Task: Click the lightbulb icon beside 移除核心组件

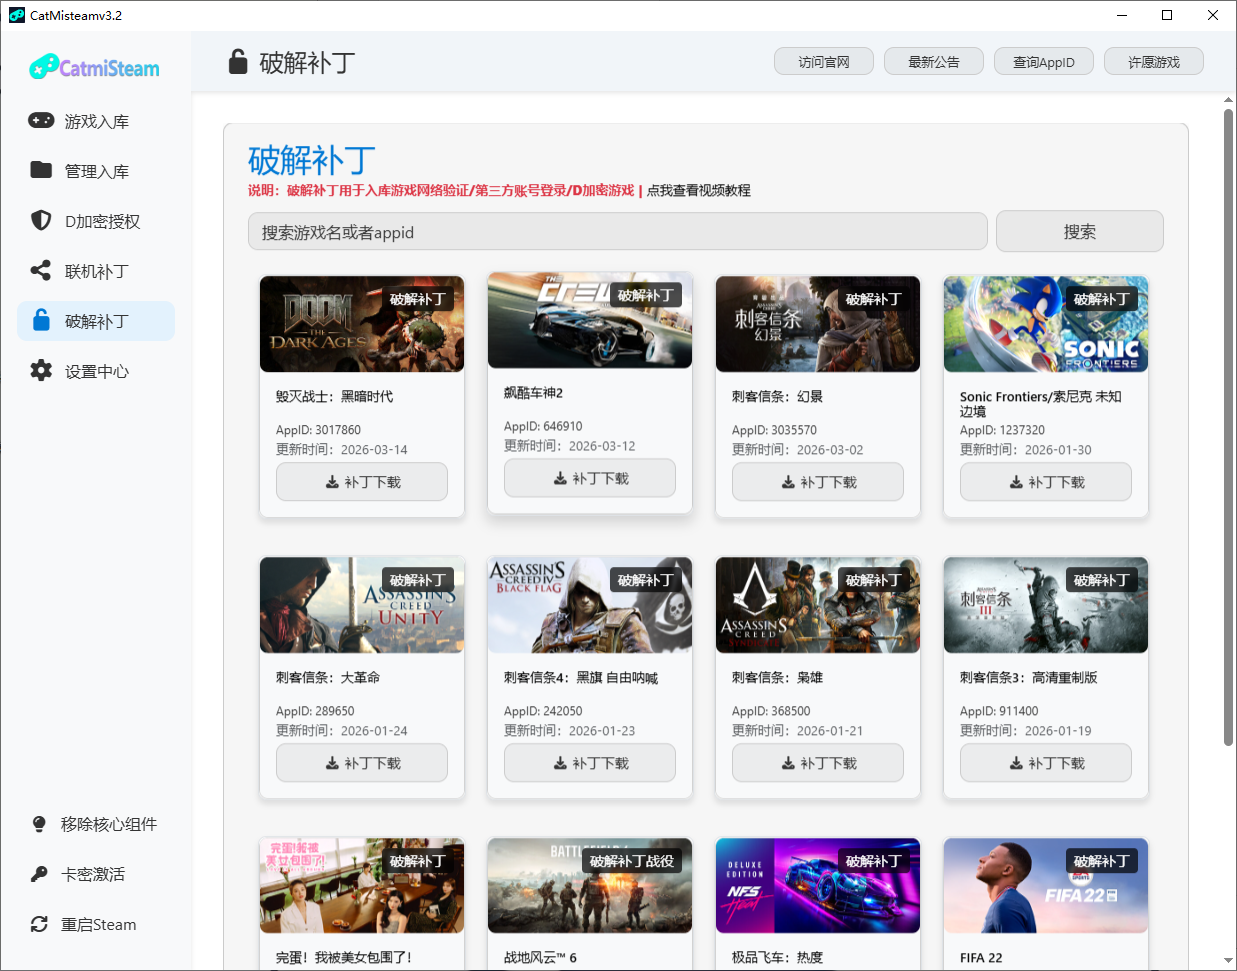Action: coord(39,824)
